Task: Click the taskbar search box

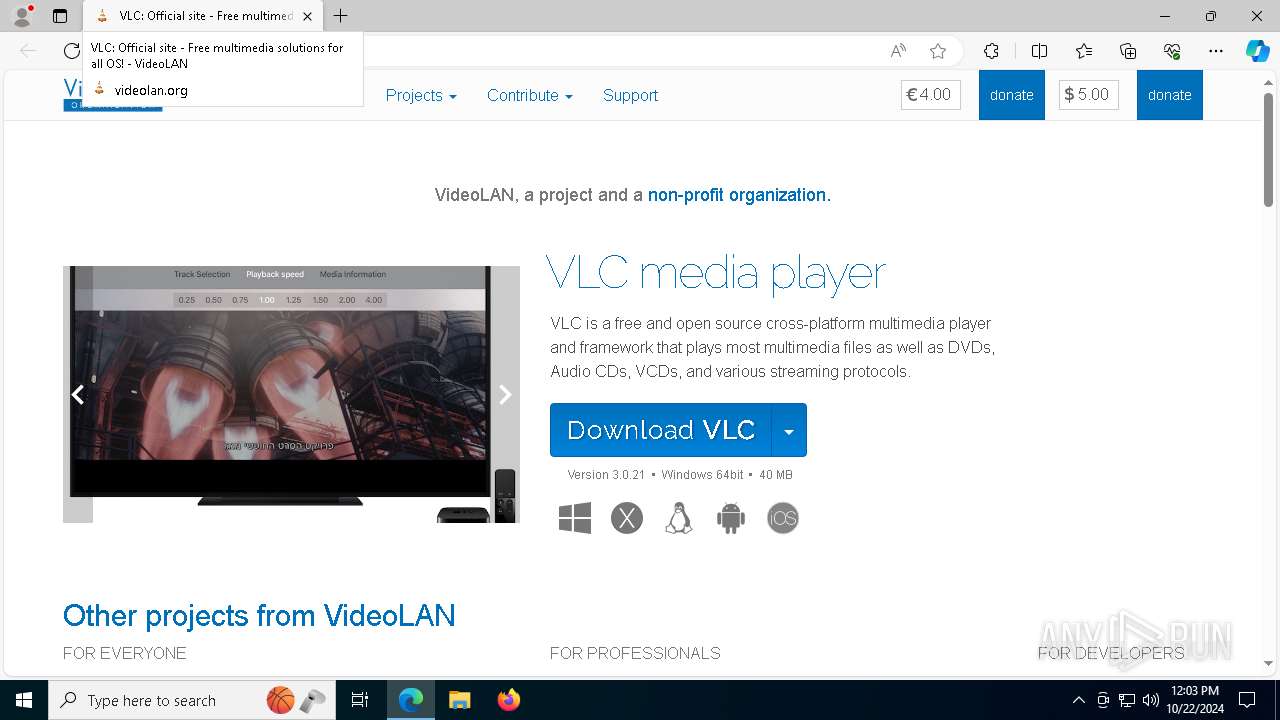Action: [190, 700]
